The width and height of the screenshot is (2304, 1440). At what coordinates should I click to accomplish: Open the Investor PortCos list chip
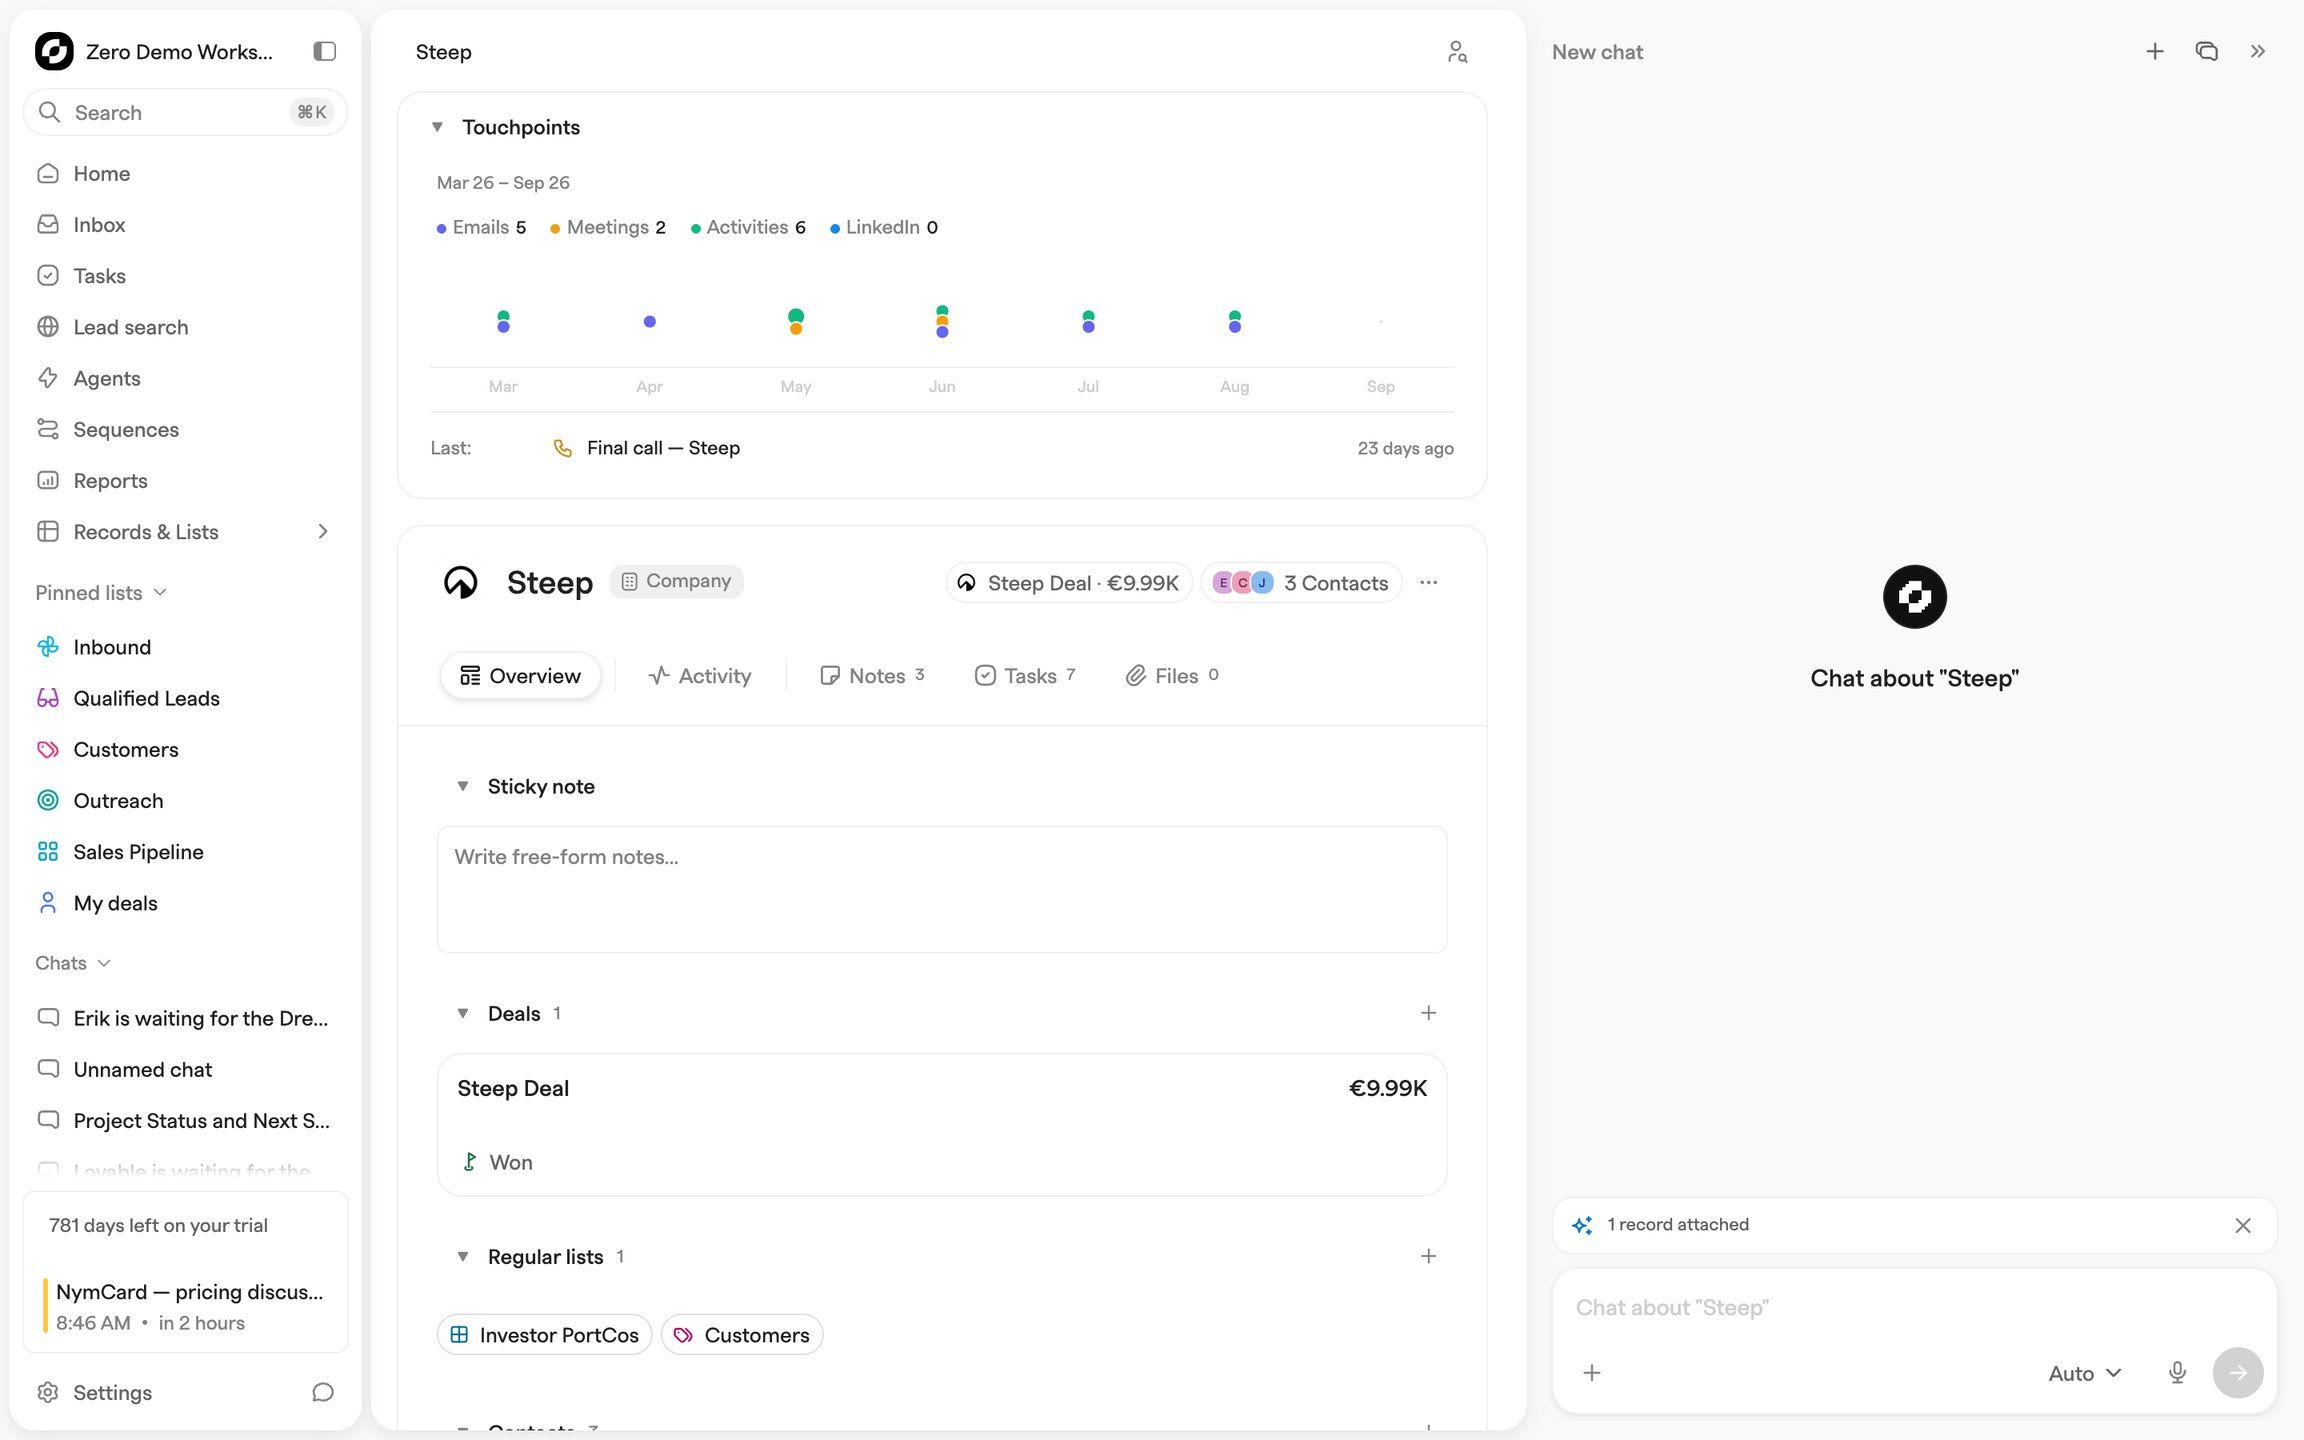(x=544, y=1334)
